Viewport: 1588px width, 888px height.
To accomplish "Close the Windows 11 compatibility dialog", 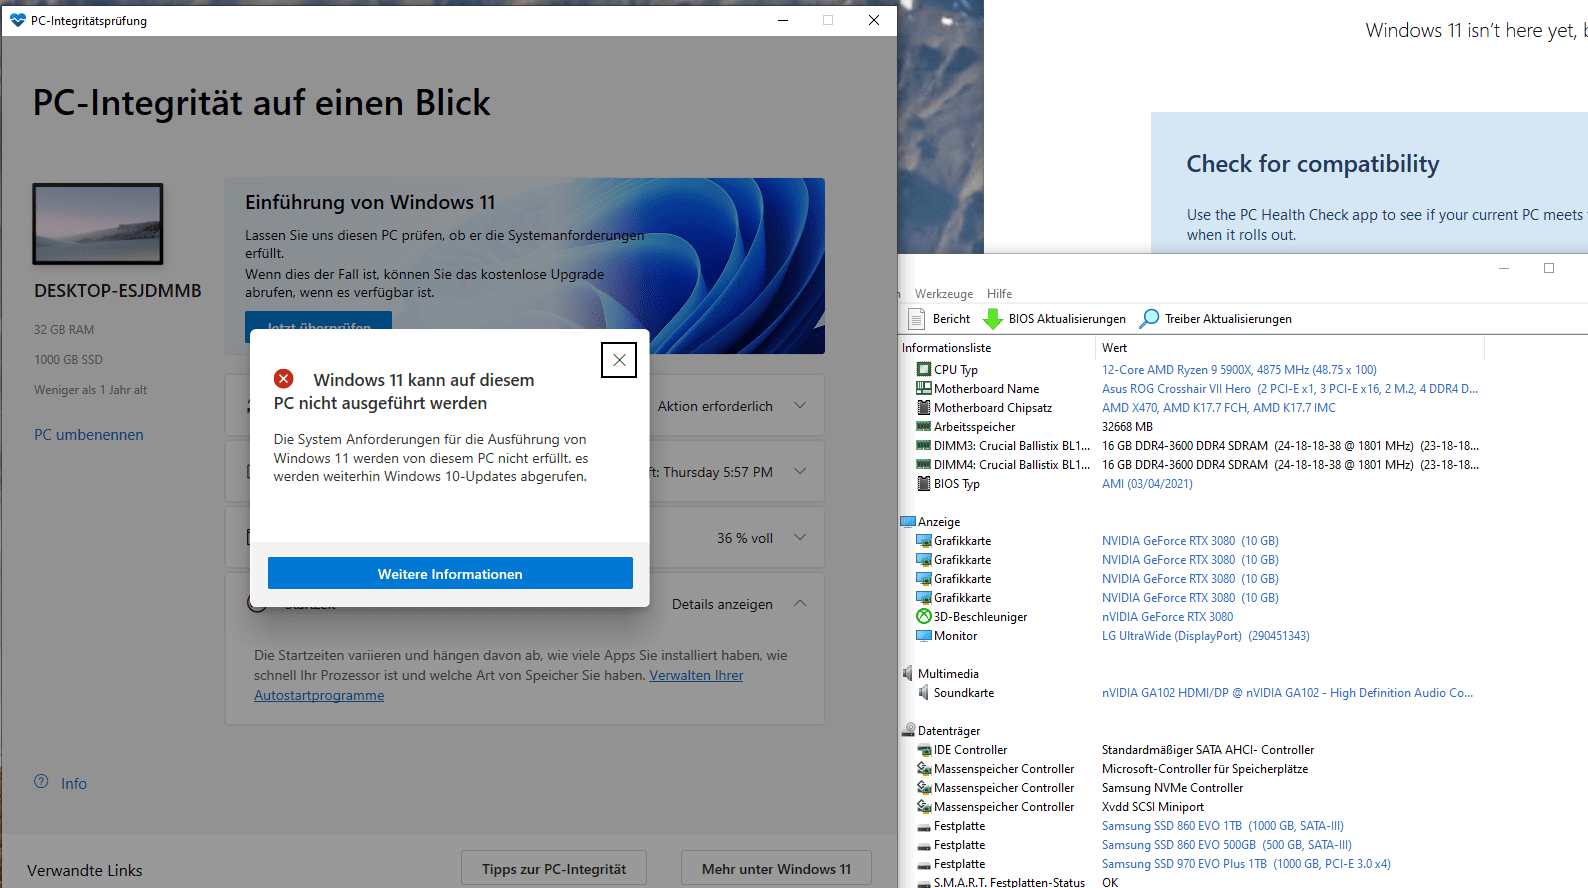I will point(619,360).
